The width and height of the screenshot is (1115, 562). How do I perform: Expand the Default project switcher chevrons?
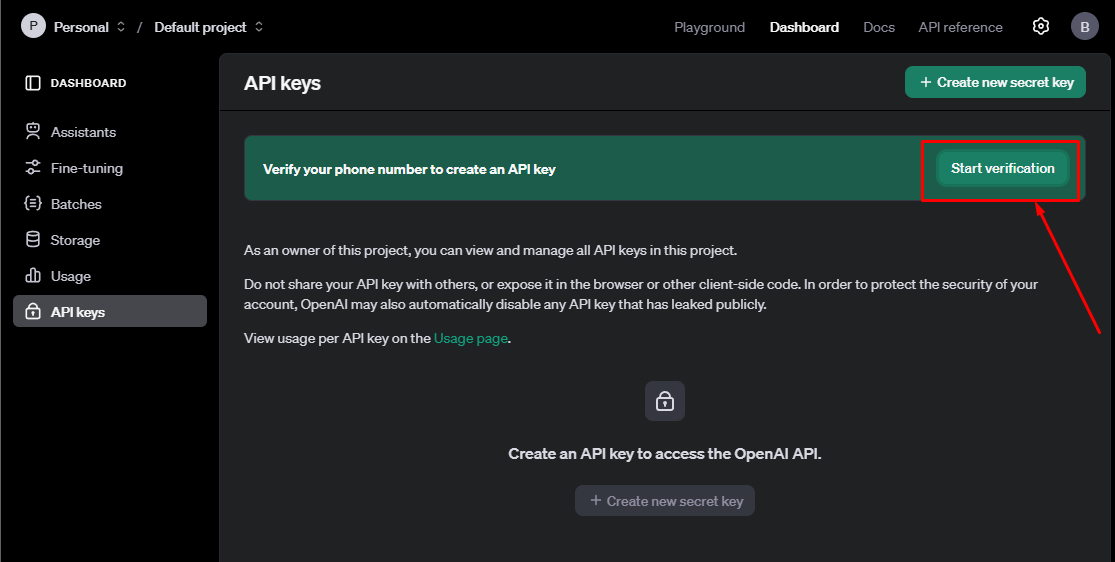point(259,26)
